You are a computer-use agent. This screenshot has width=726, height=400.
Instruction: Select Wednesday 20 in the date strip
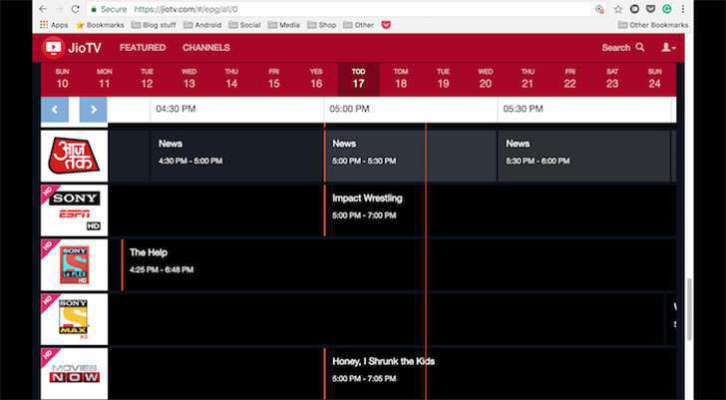(x=485, y=79)
